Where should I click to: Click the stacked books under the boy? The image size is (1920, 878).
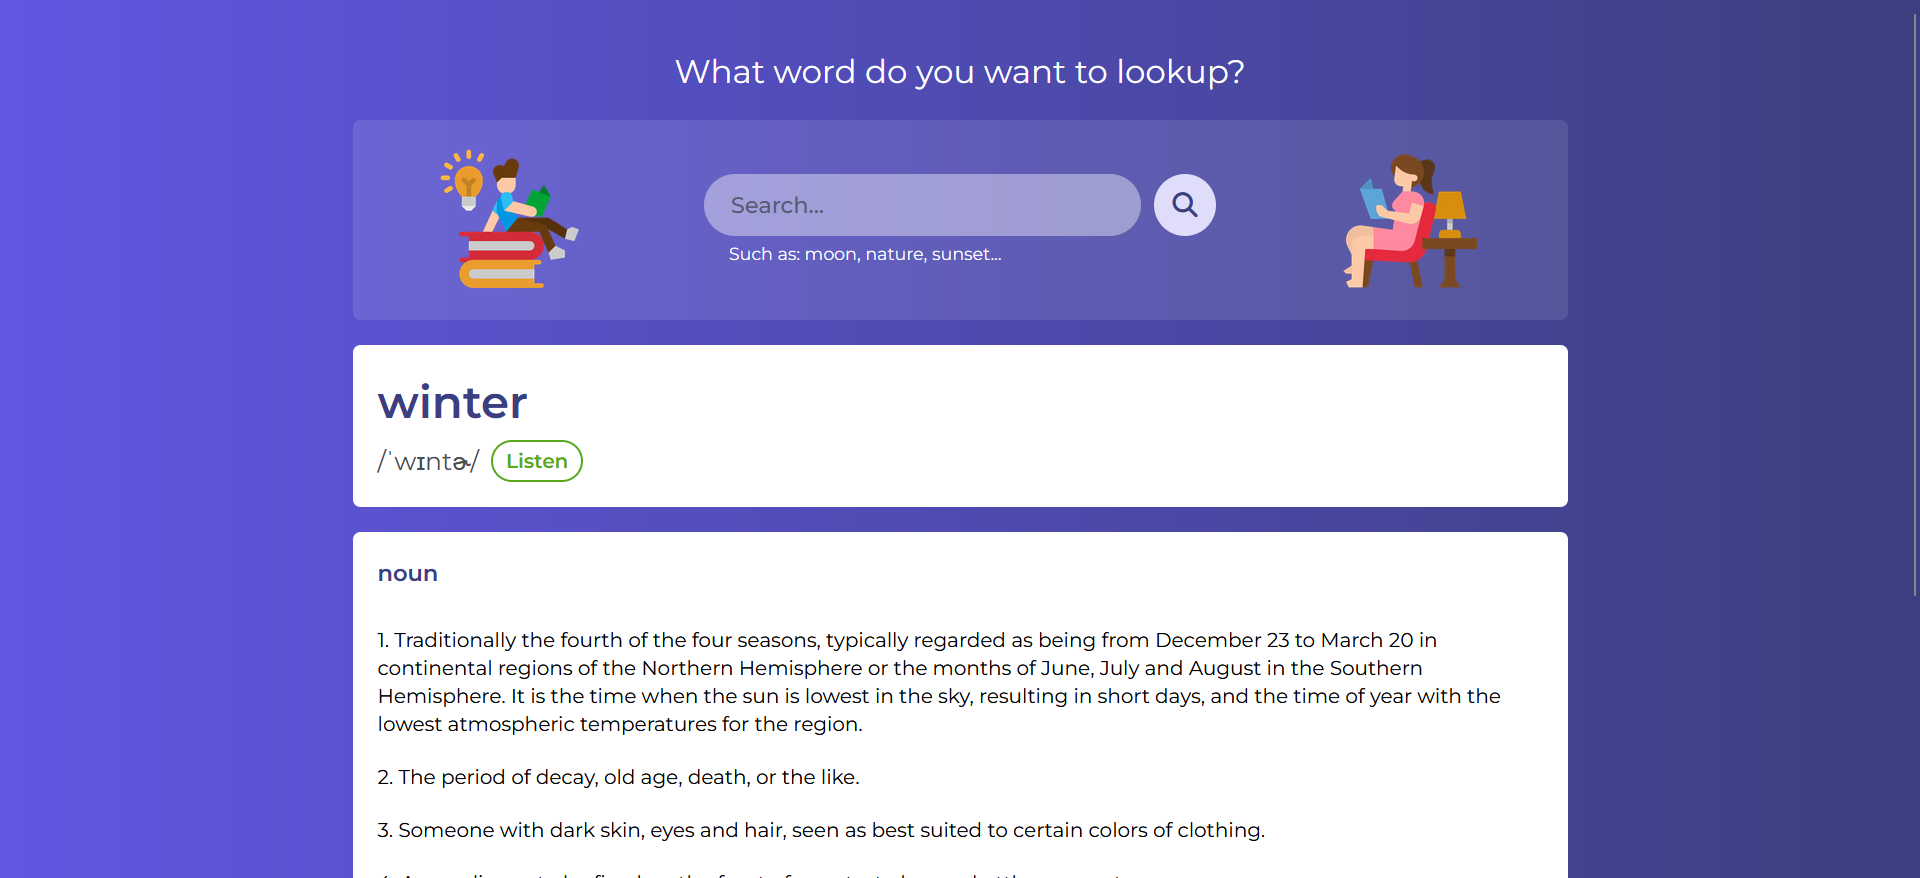[503, 260]
